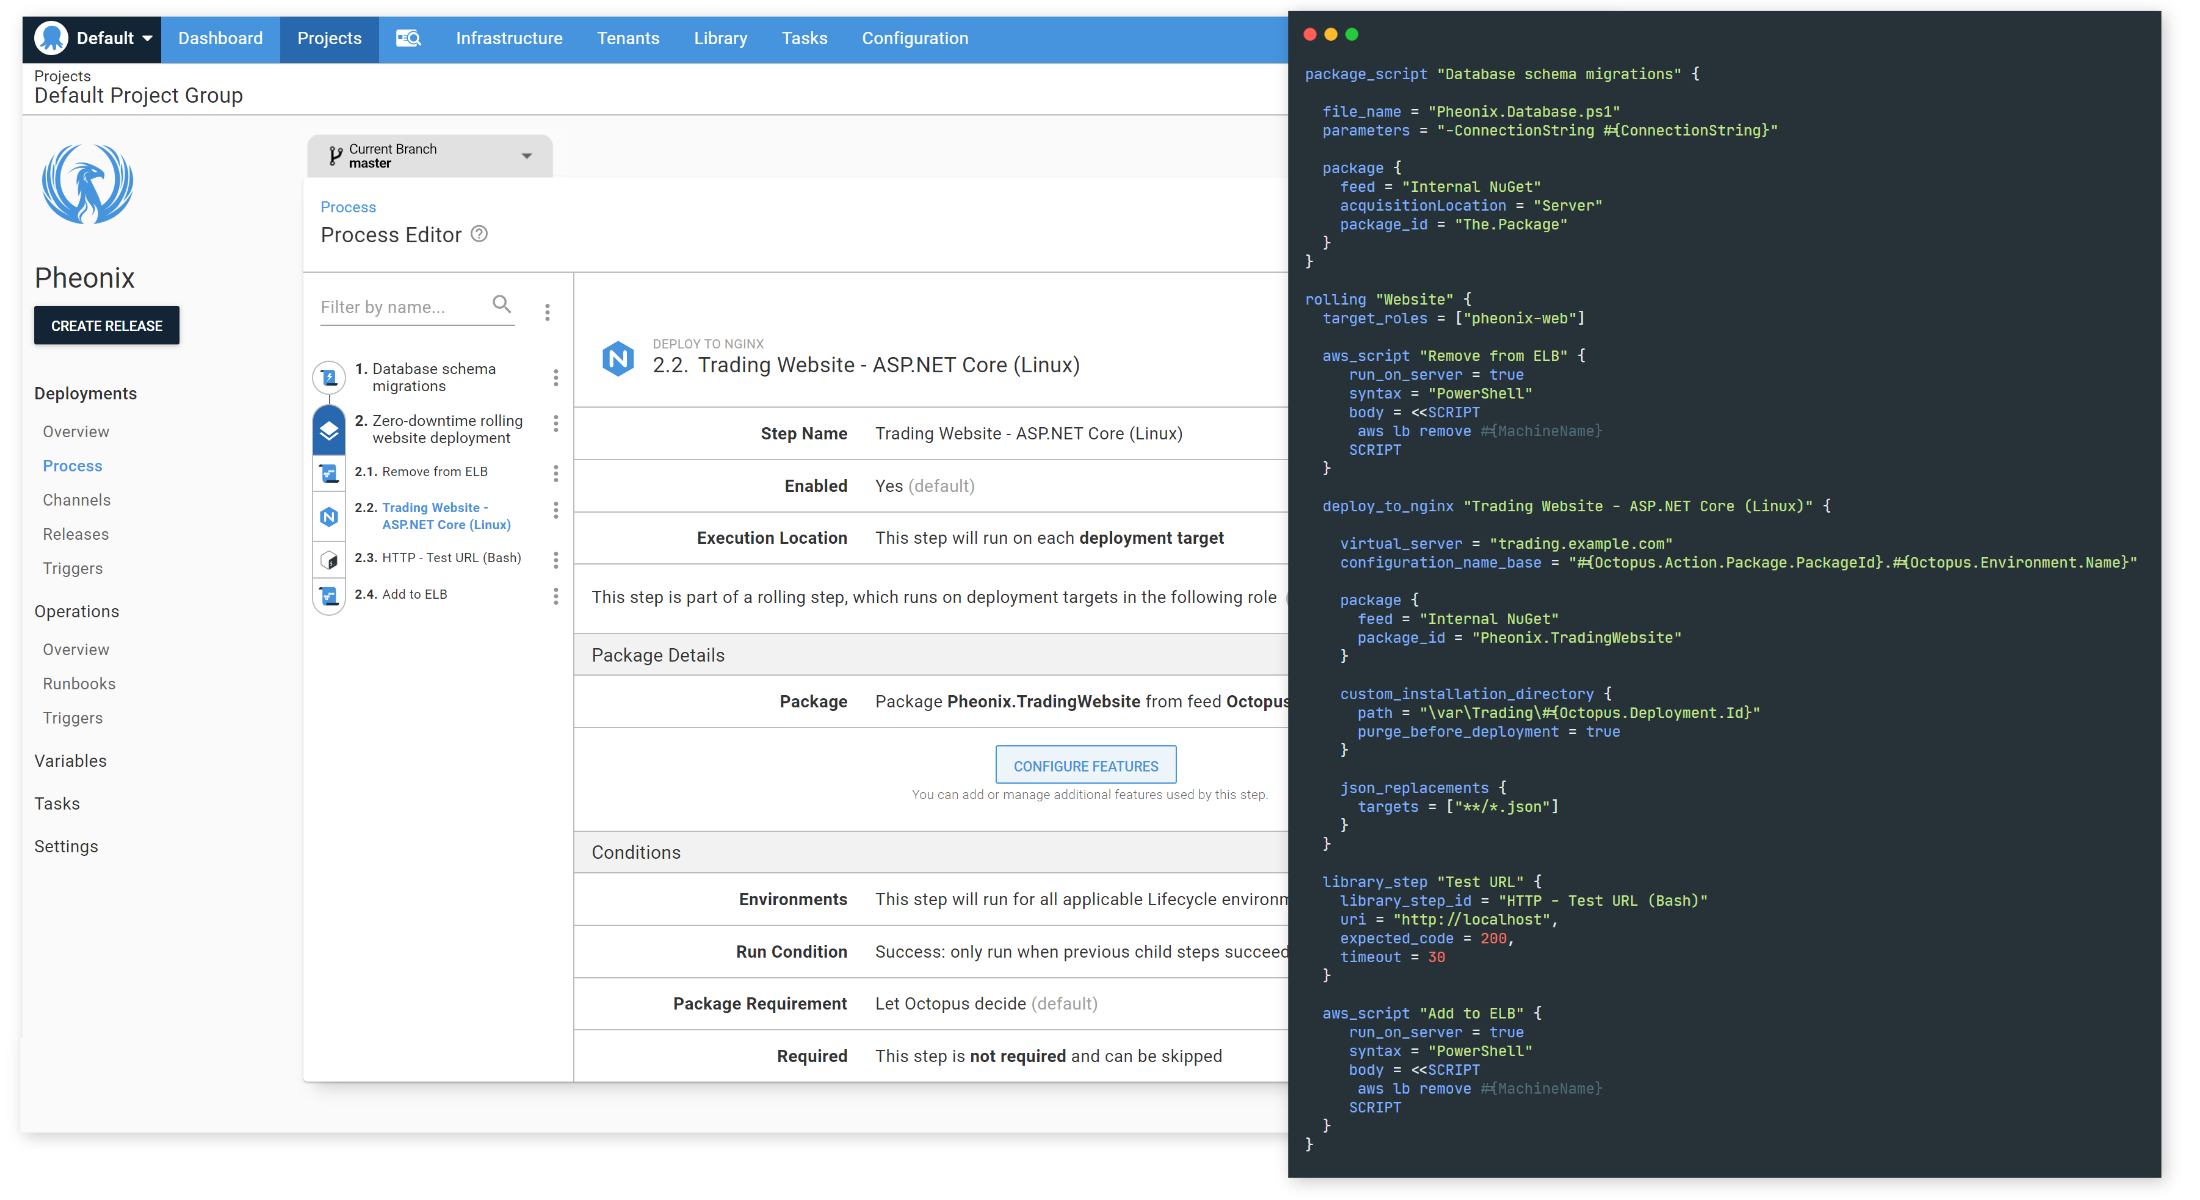
Task: Open Releases in the sidebar
Action: [x=75, y=534]
